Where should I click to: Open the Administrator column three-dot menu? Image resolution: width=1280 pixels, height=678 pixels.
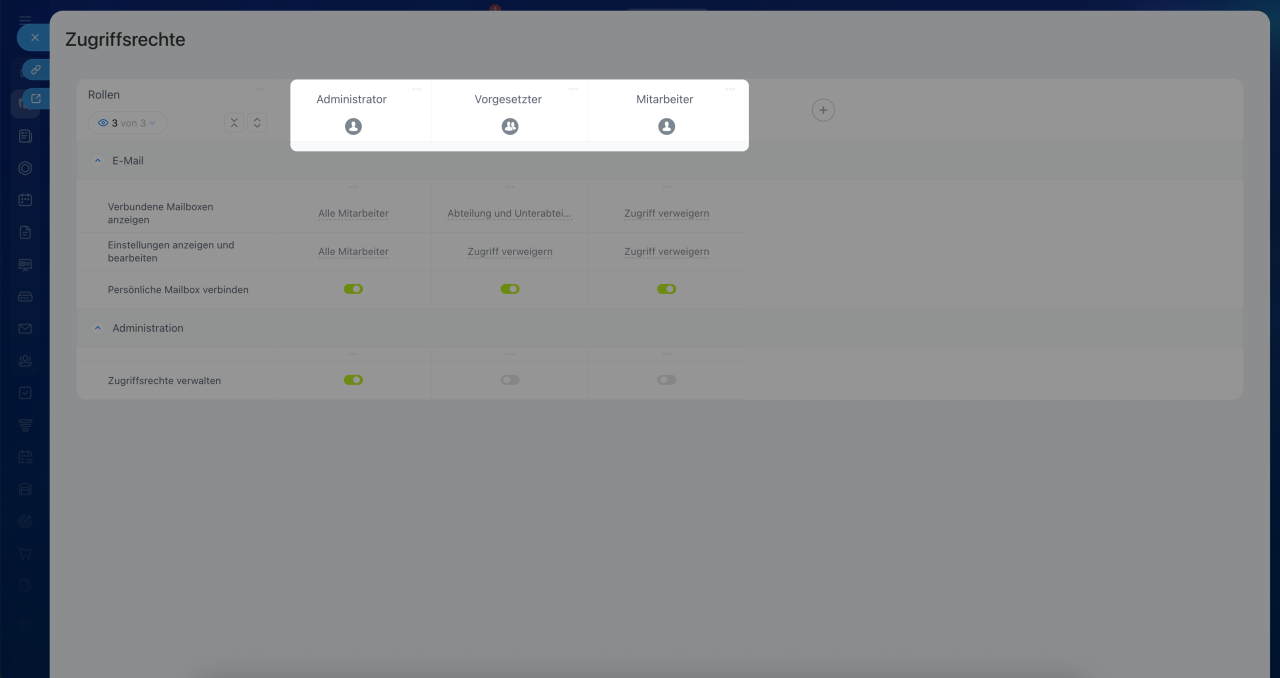point(417,89)
